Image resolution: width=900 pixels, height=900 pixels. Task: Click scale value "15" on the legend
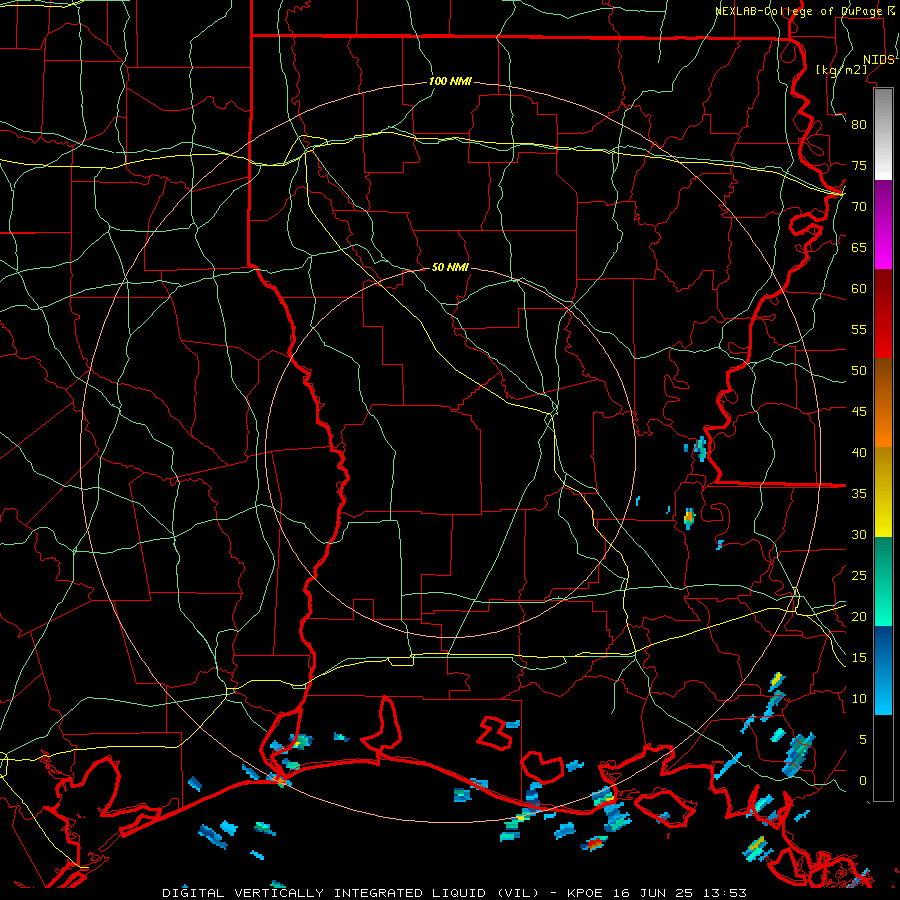859,658
